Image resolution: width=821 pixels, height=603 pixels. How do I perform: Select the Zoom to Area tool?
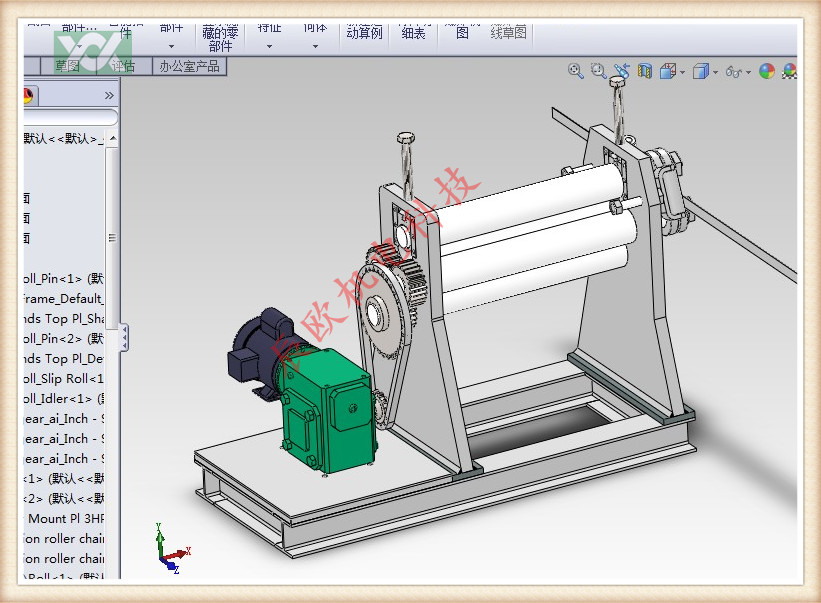coord(598,71)
